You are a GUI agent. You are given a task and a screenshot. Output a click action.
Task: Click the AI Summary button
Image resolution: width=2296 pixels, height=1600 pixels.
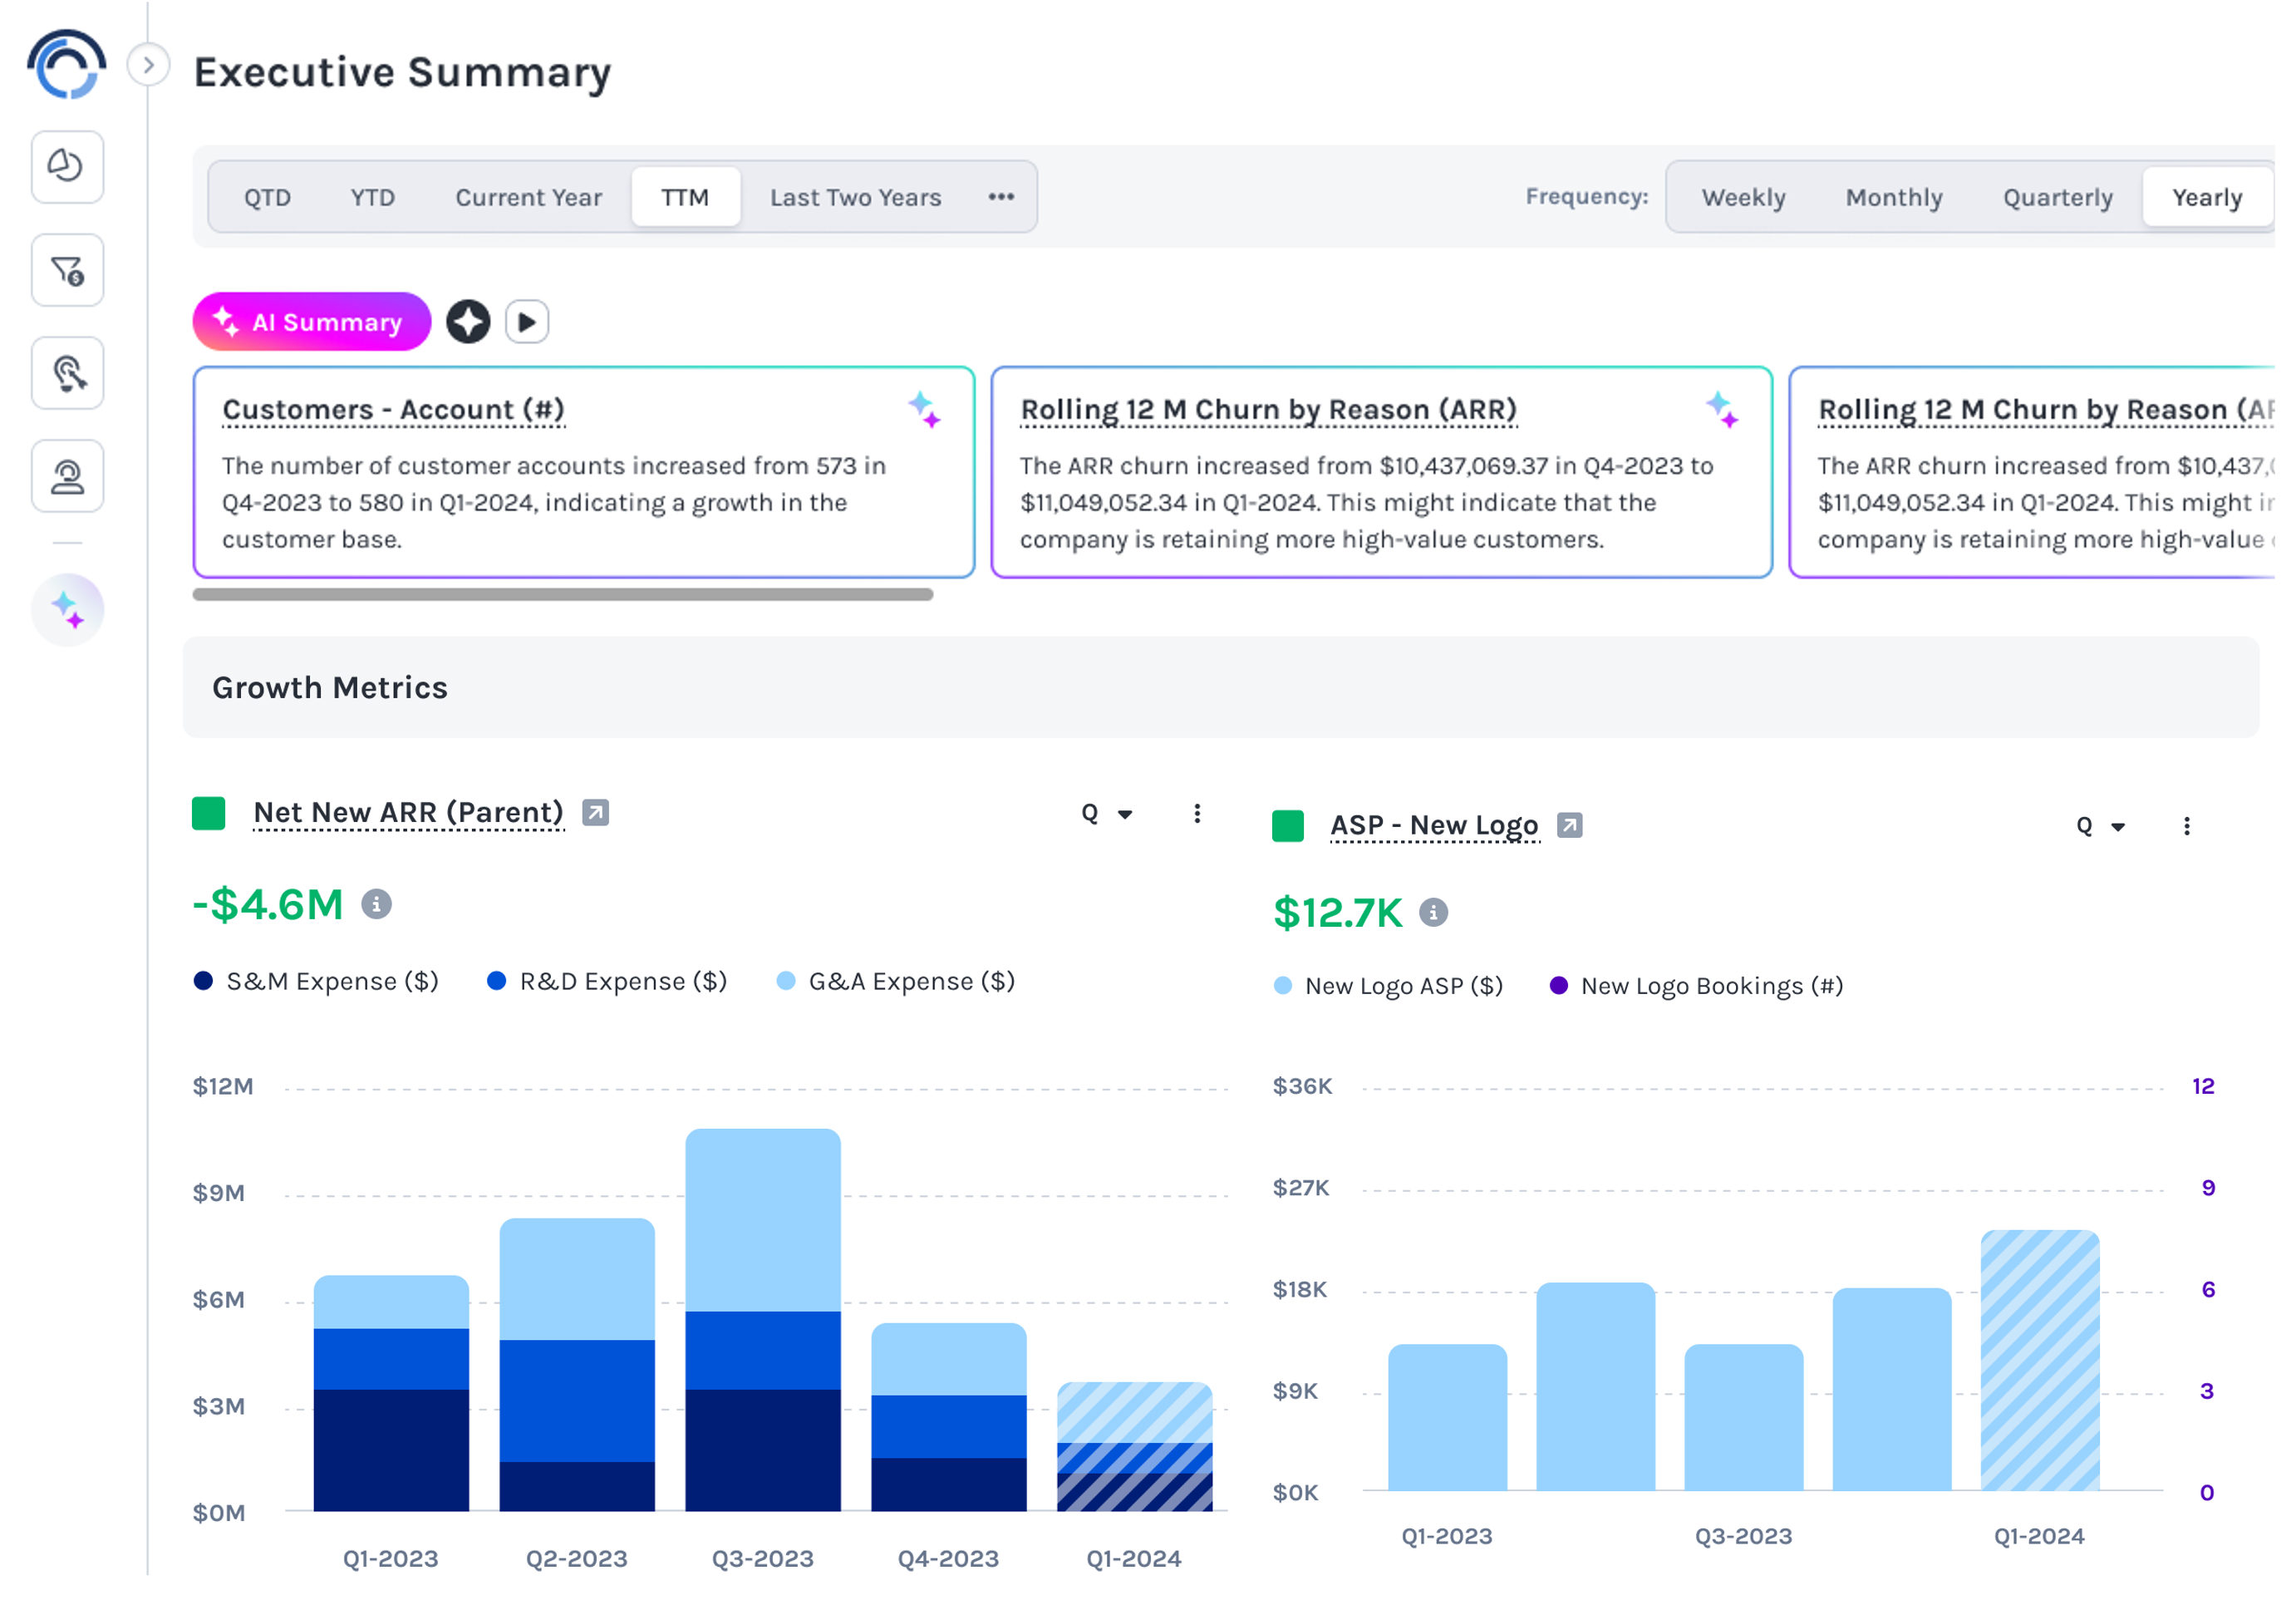click(x=311, y=322)
